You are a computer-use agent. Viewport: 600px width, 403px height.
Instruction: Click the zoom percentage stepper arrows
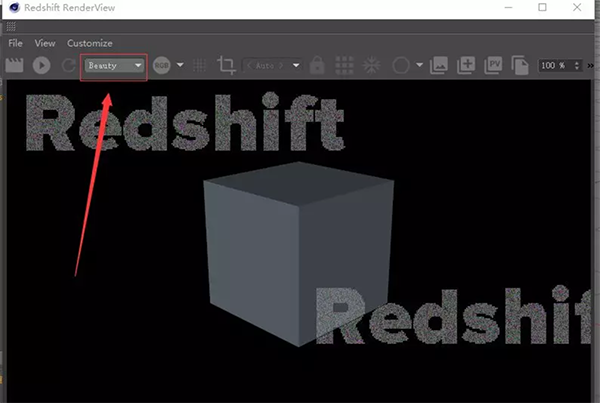click(577, 65)
